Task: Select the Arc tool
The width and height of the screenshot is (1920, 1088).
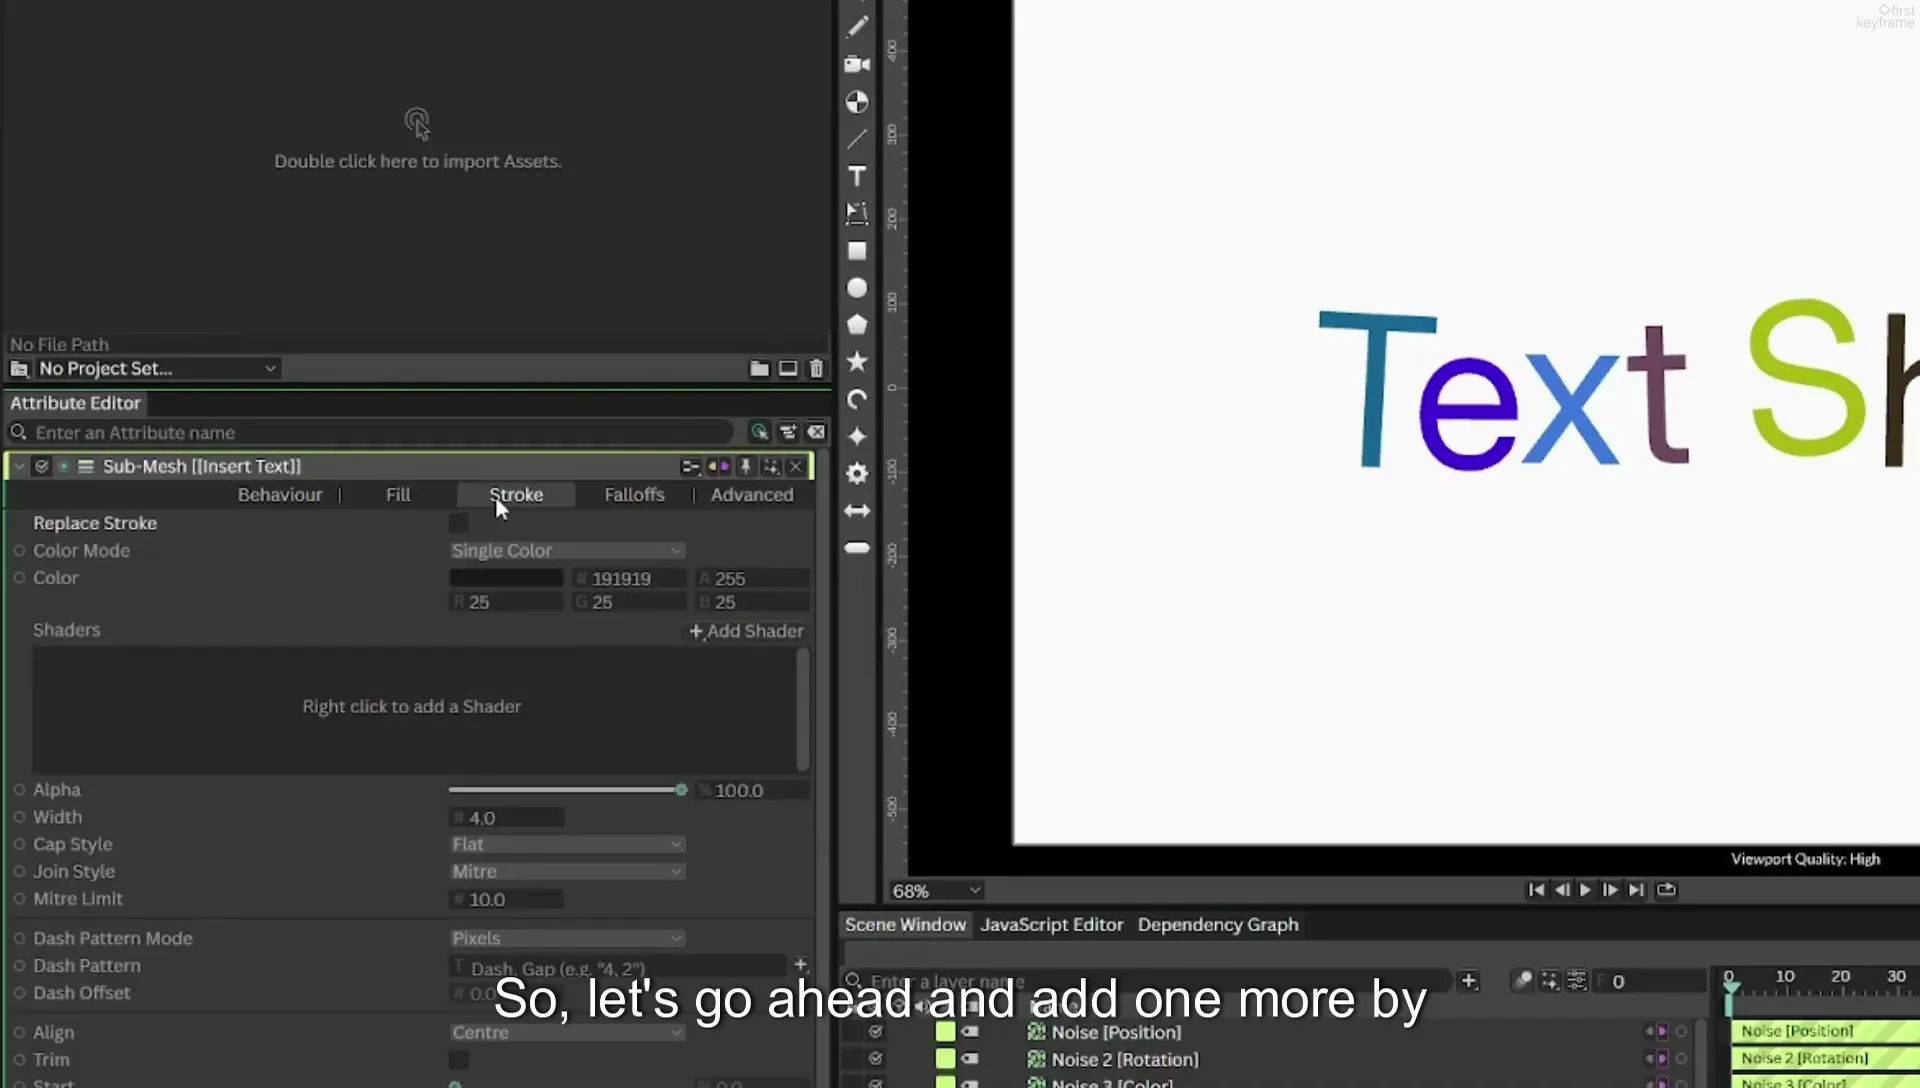Action: pos(857,400)
